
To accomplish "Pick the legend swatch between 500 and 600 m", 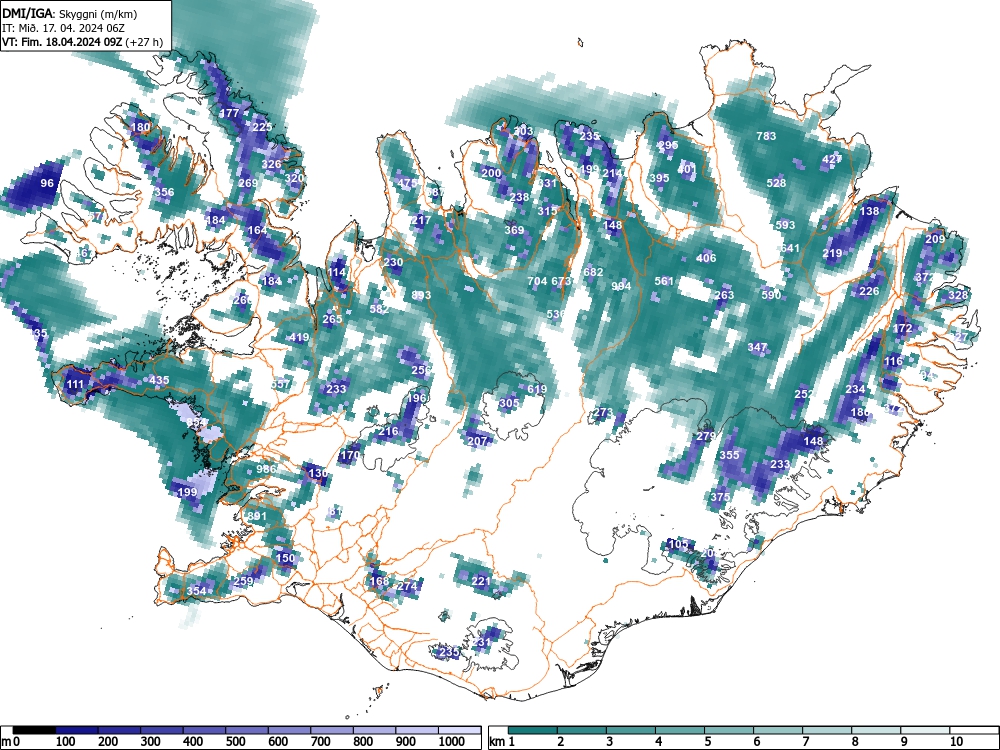I will [247, 730].
